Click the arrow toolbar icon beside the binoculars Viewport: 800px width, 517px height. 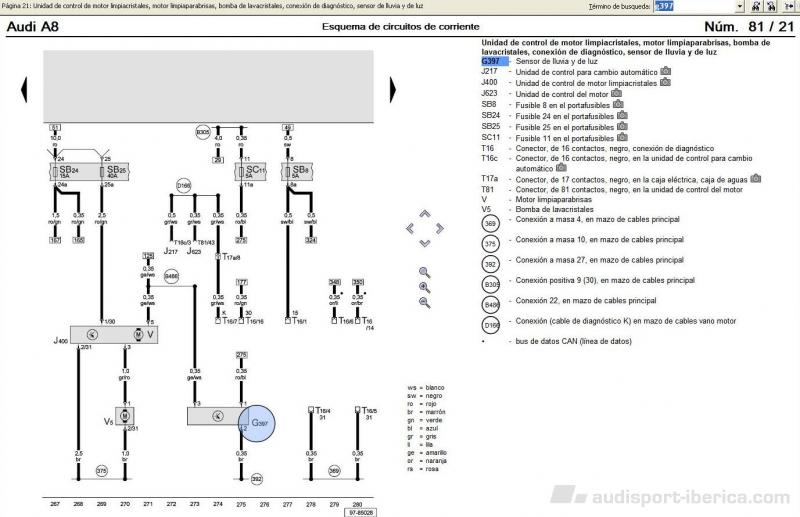(789, 6)
